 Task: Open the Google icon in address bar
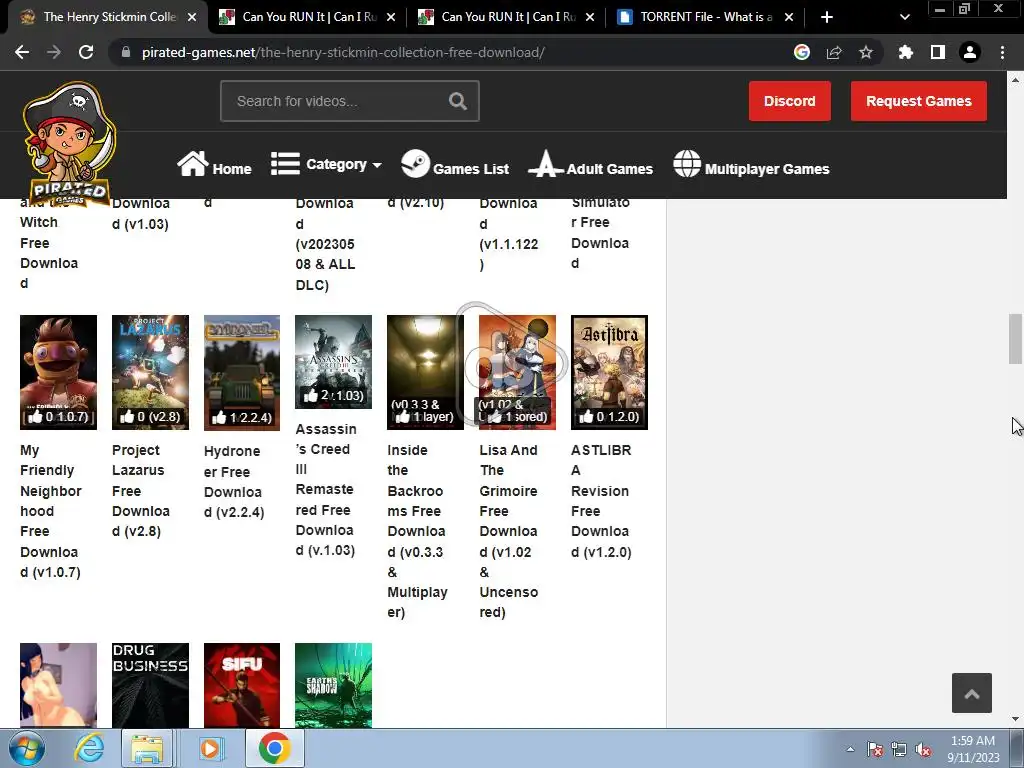[x=802, y=52]
